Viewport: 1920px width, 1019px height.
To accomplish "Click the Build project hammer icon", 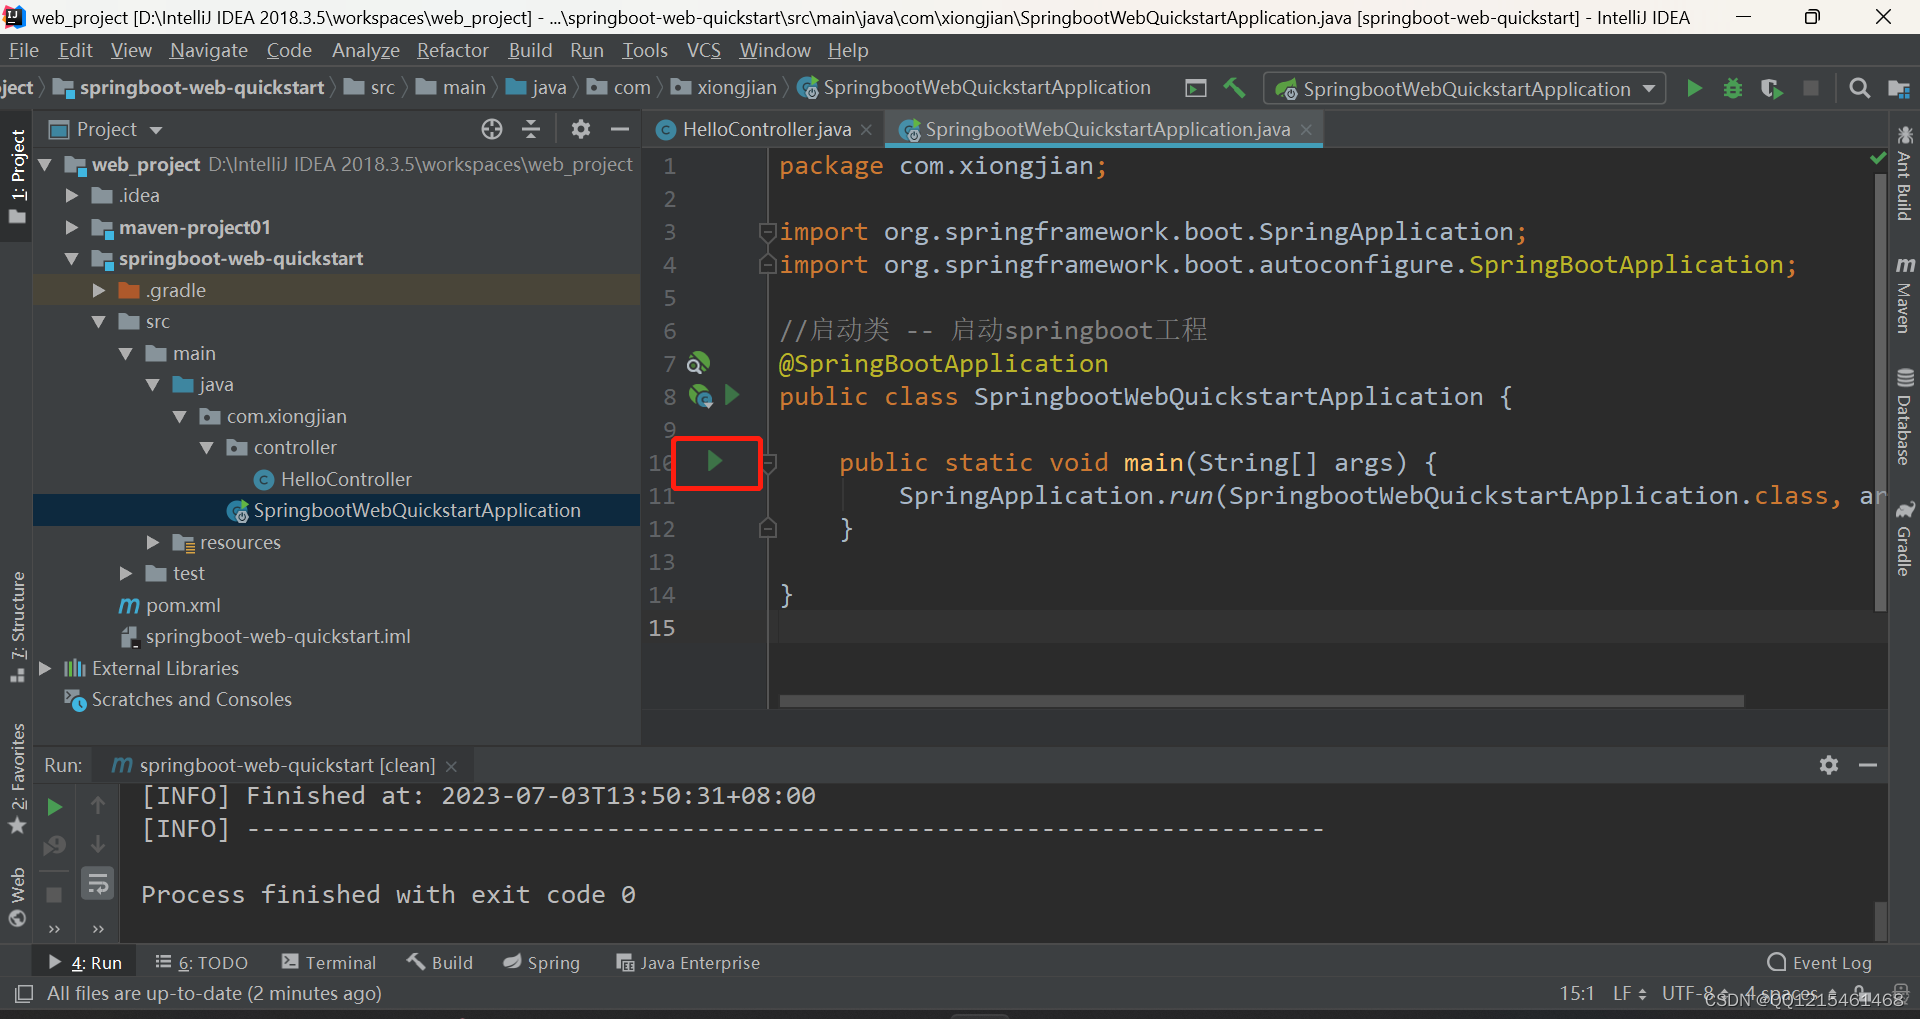I will [x=1235, y=88].
